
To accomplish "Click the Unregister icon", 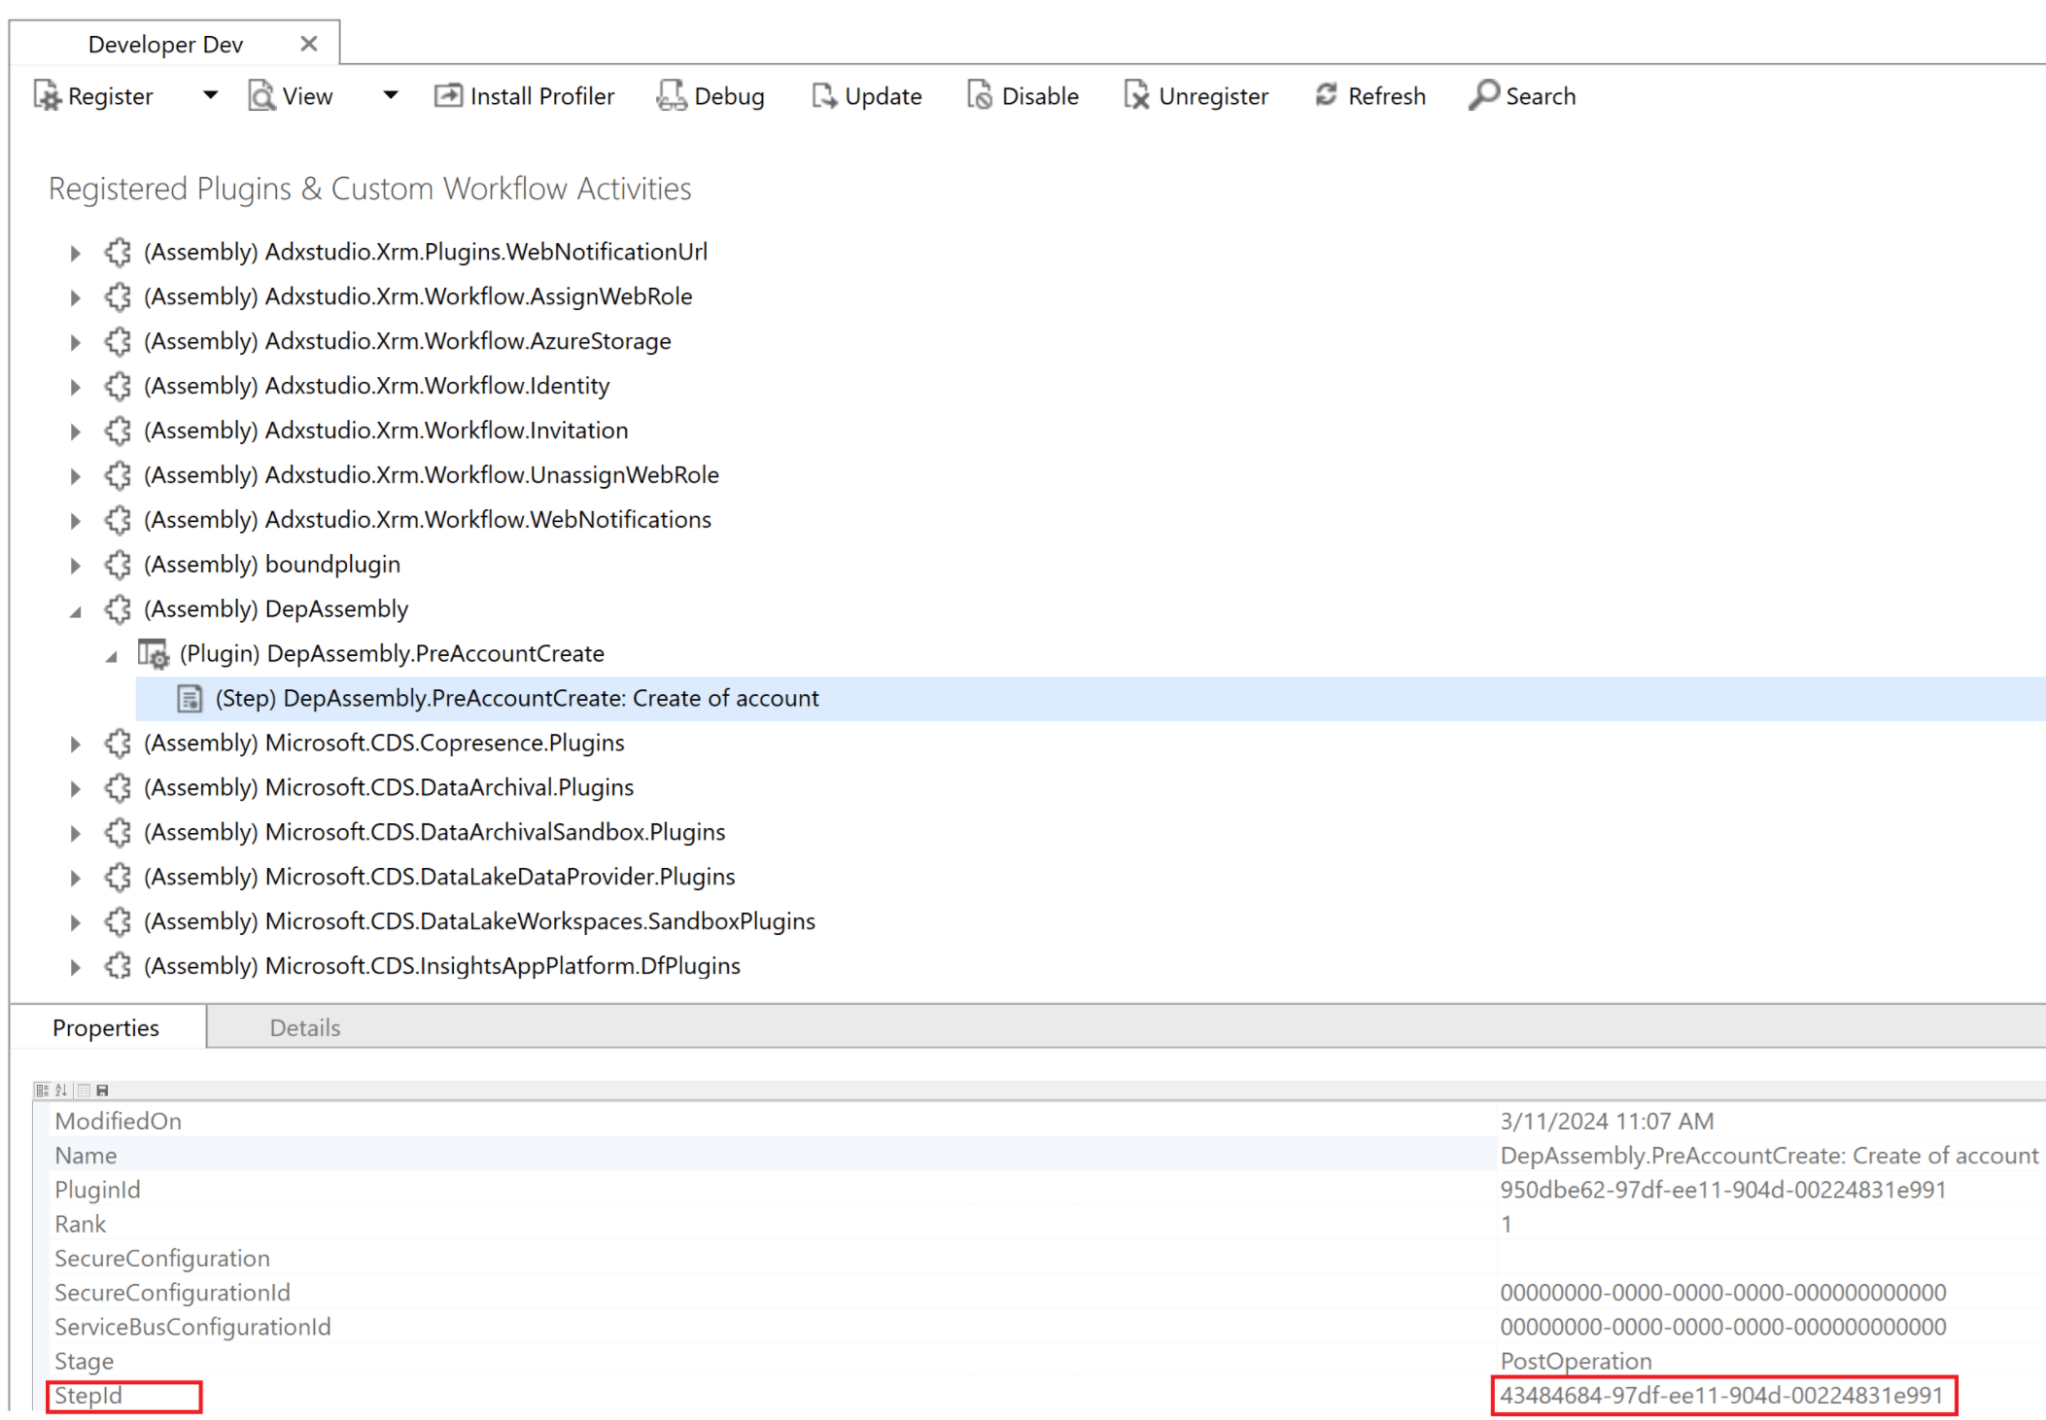I will tap(1136, 96).
